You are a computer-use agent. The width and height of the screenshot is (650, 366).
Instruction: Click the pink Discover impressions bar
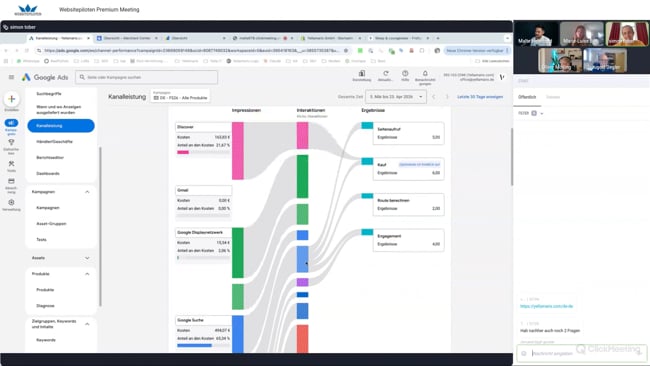[x=238, y=150]
